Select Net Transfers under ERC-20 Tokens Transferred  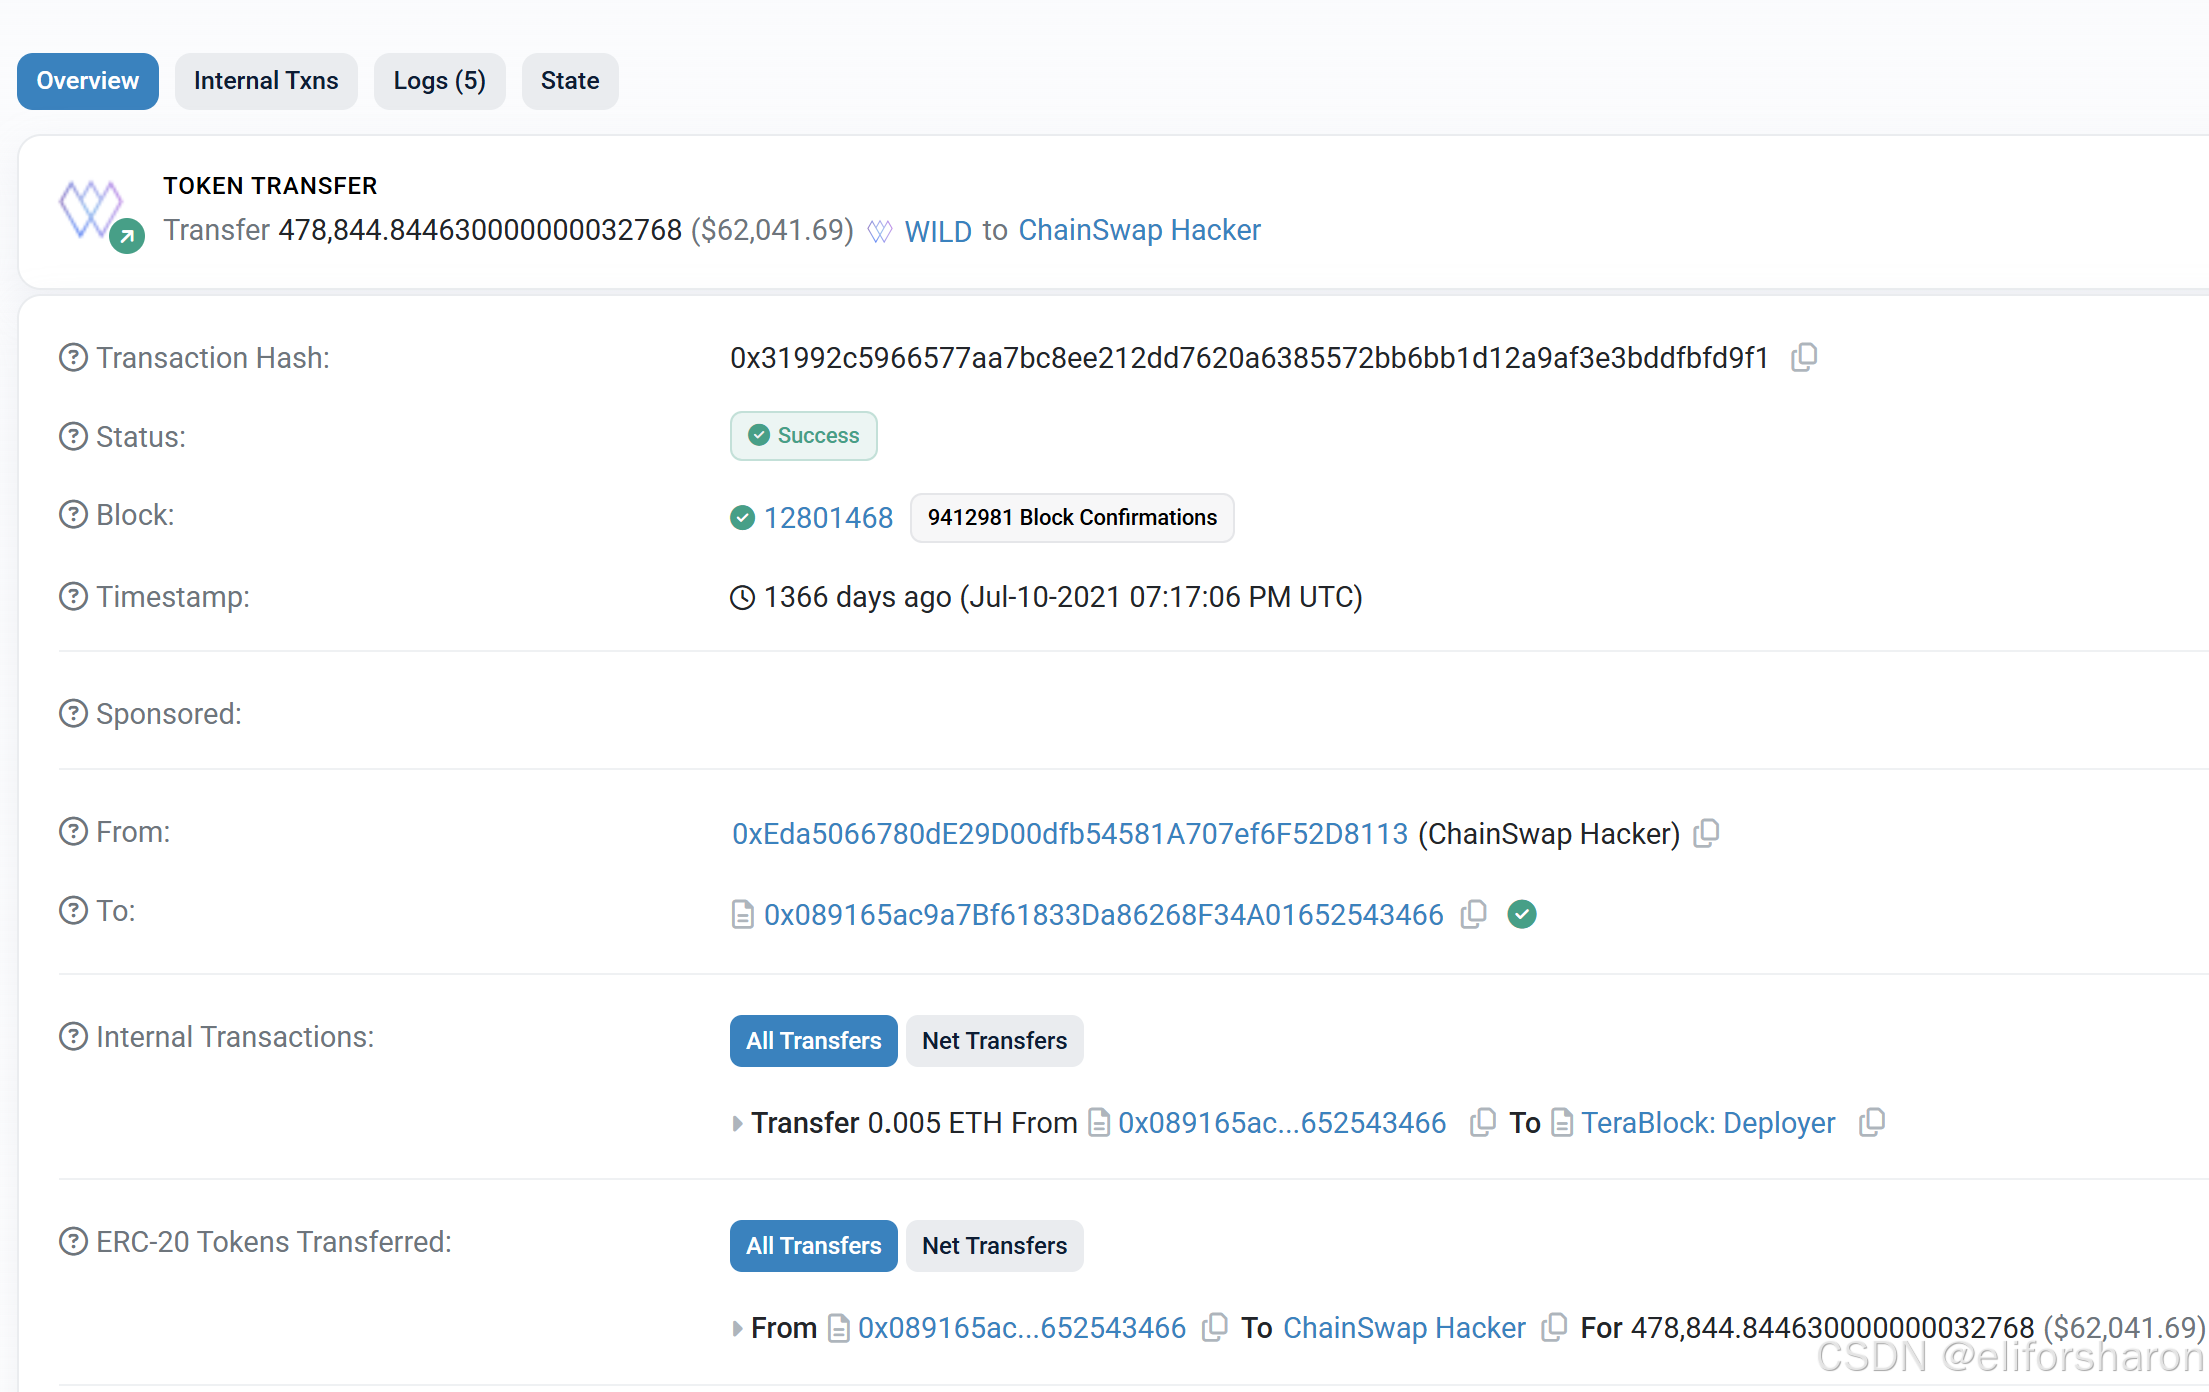click(994, 1245)
